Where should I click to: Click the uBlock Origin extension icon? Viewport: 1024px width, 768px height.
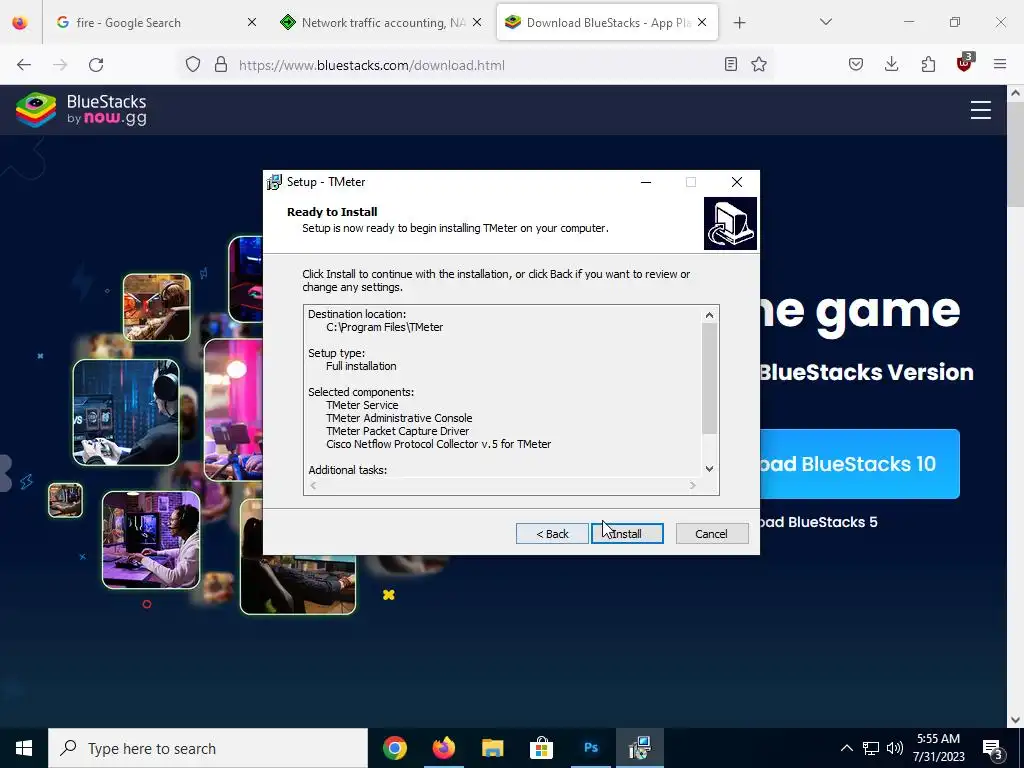coord(965,63)
